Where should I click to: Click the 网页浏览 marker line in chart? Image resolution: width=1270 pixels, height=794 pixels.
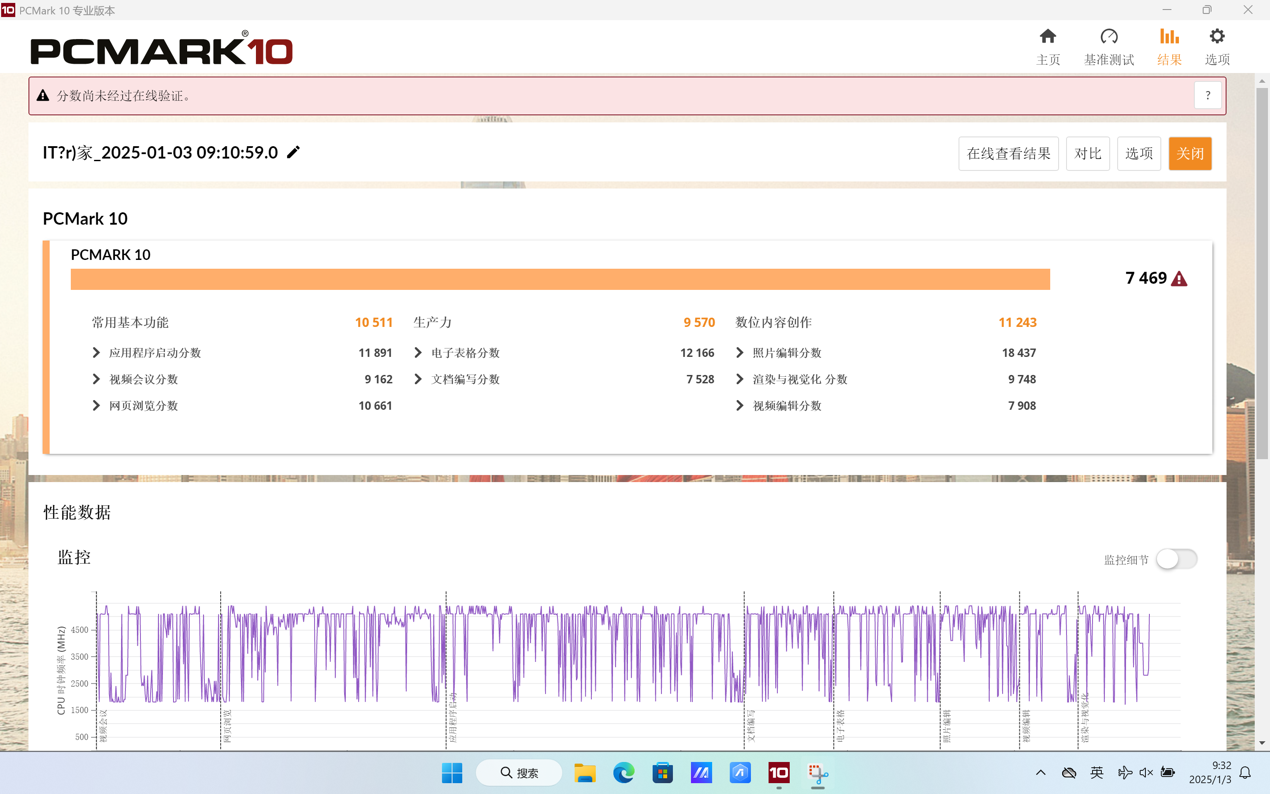[221, 668]
